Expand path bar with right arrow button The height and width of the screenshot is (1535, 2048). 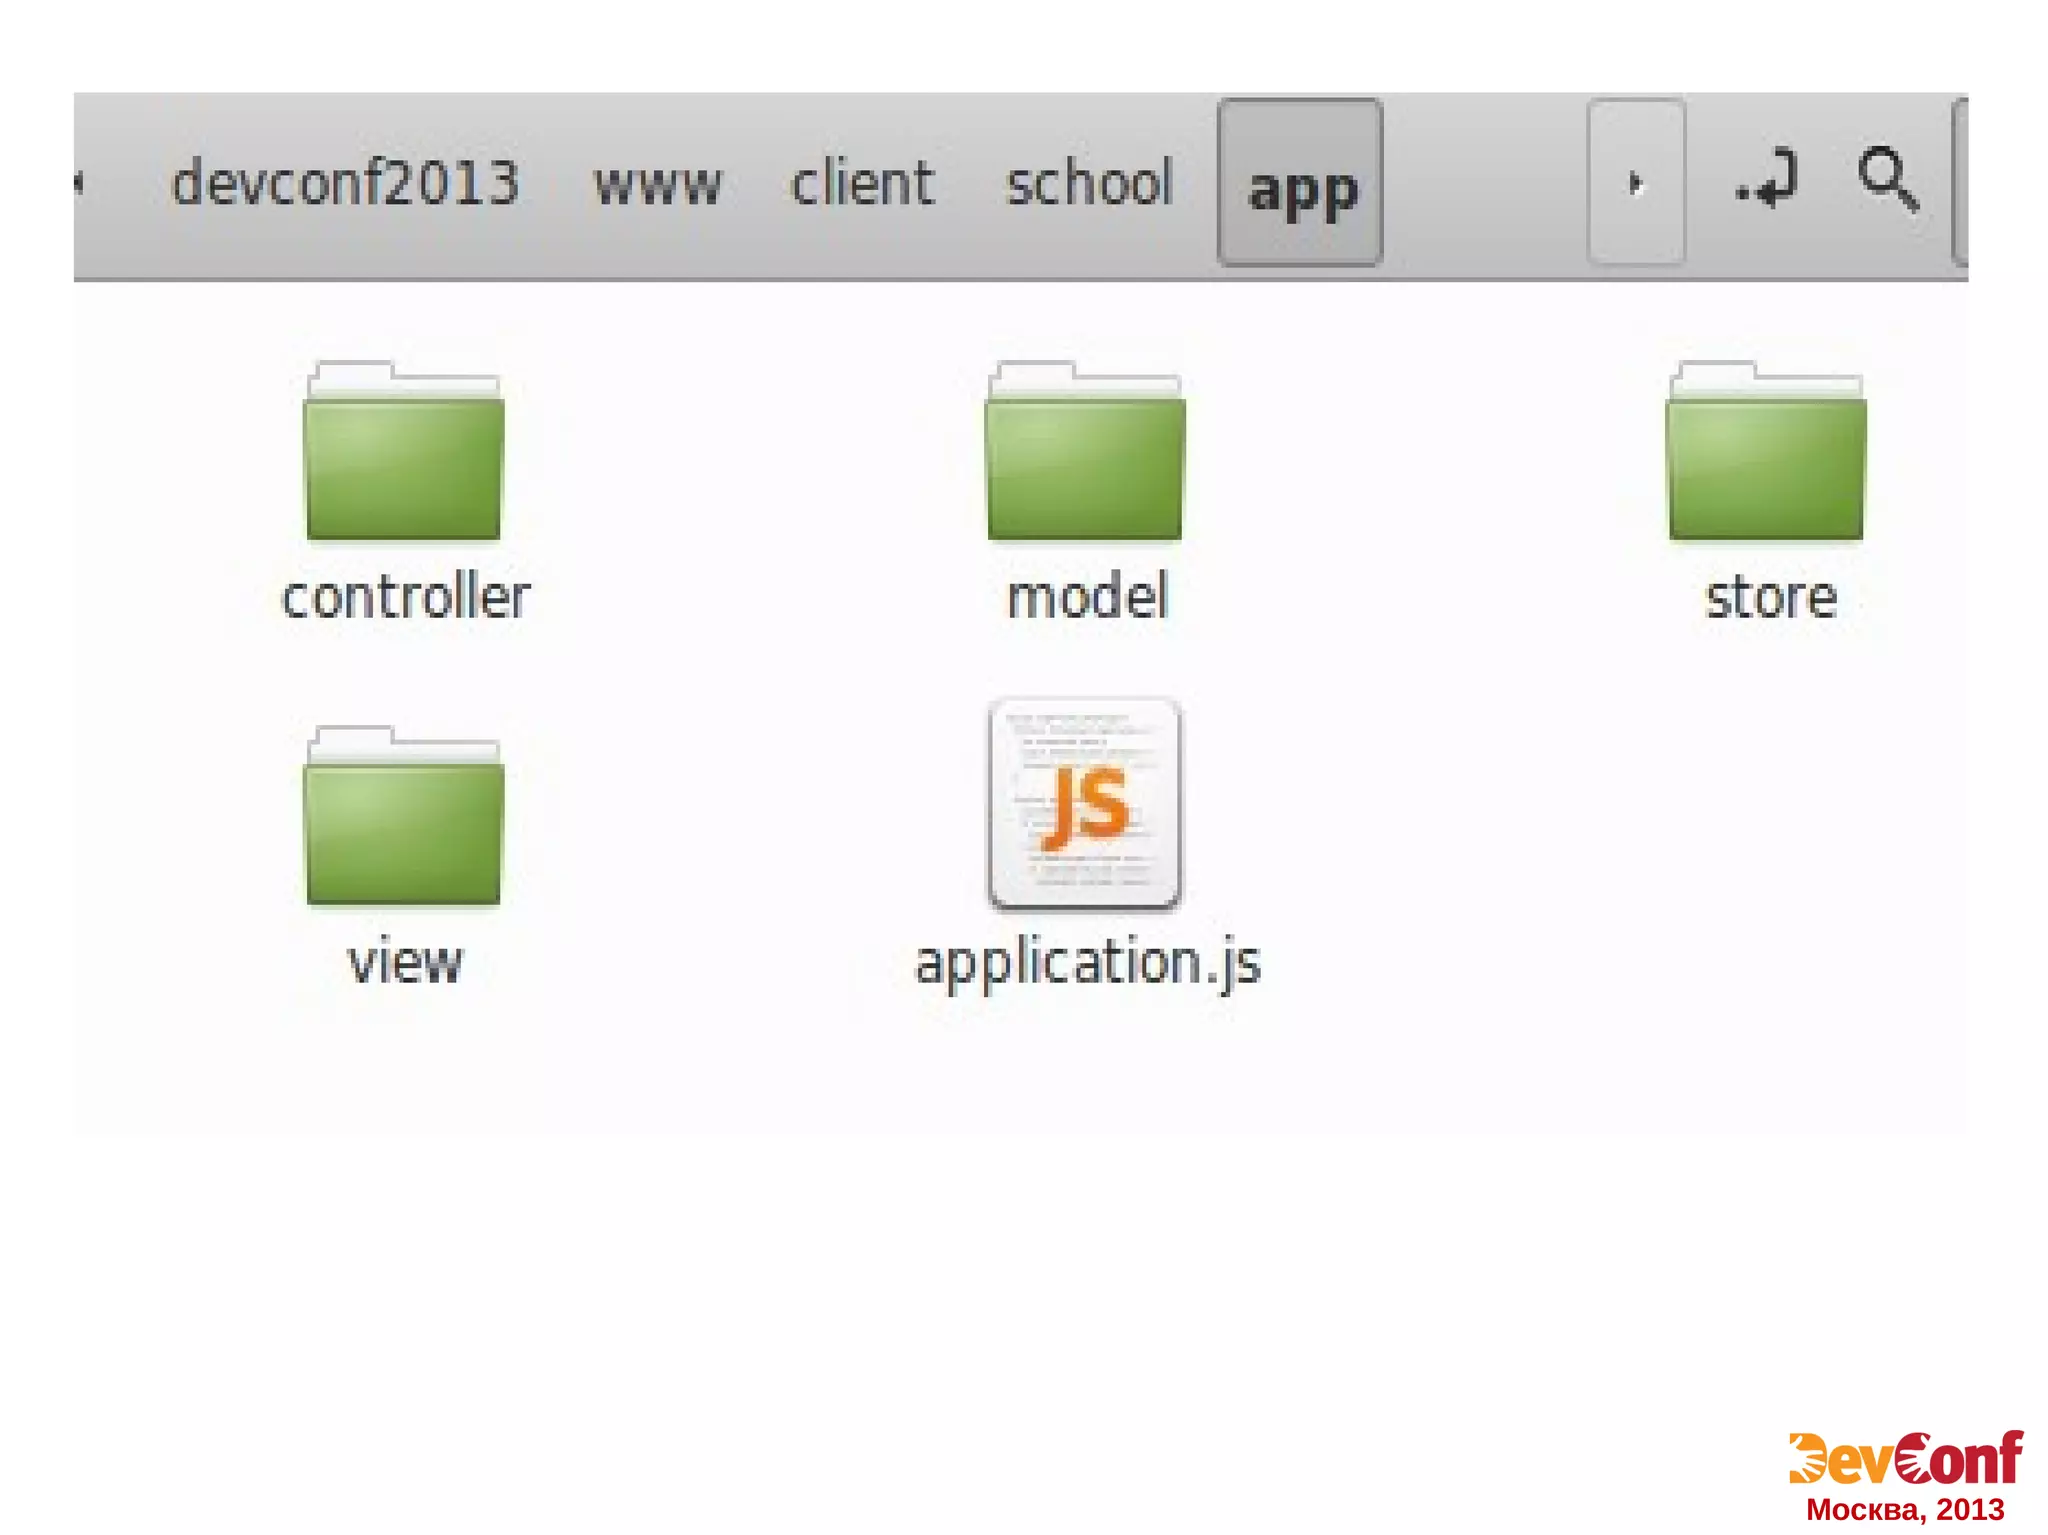1636,183
